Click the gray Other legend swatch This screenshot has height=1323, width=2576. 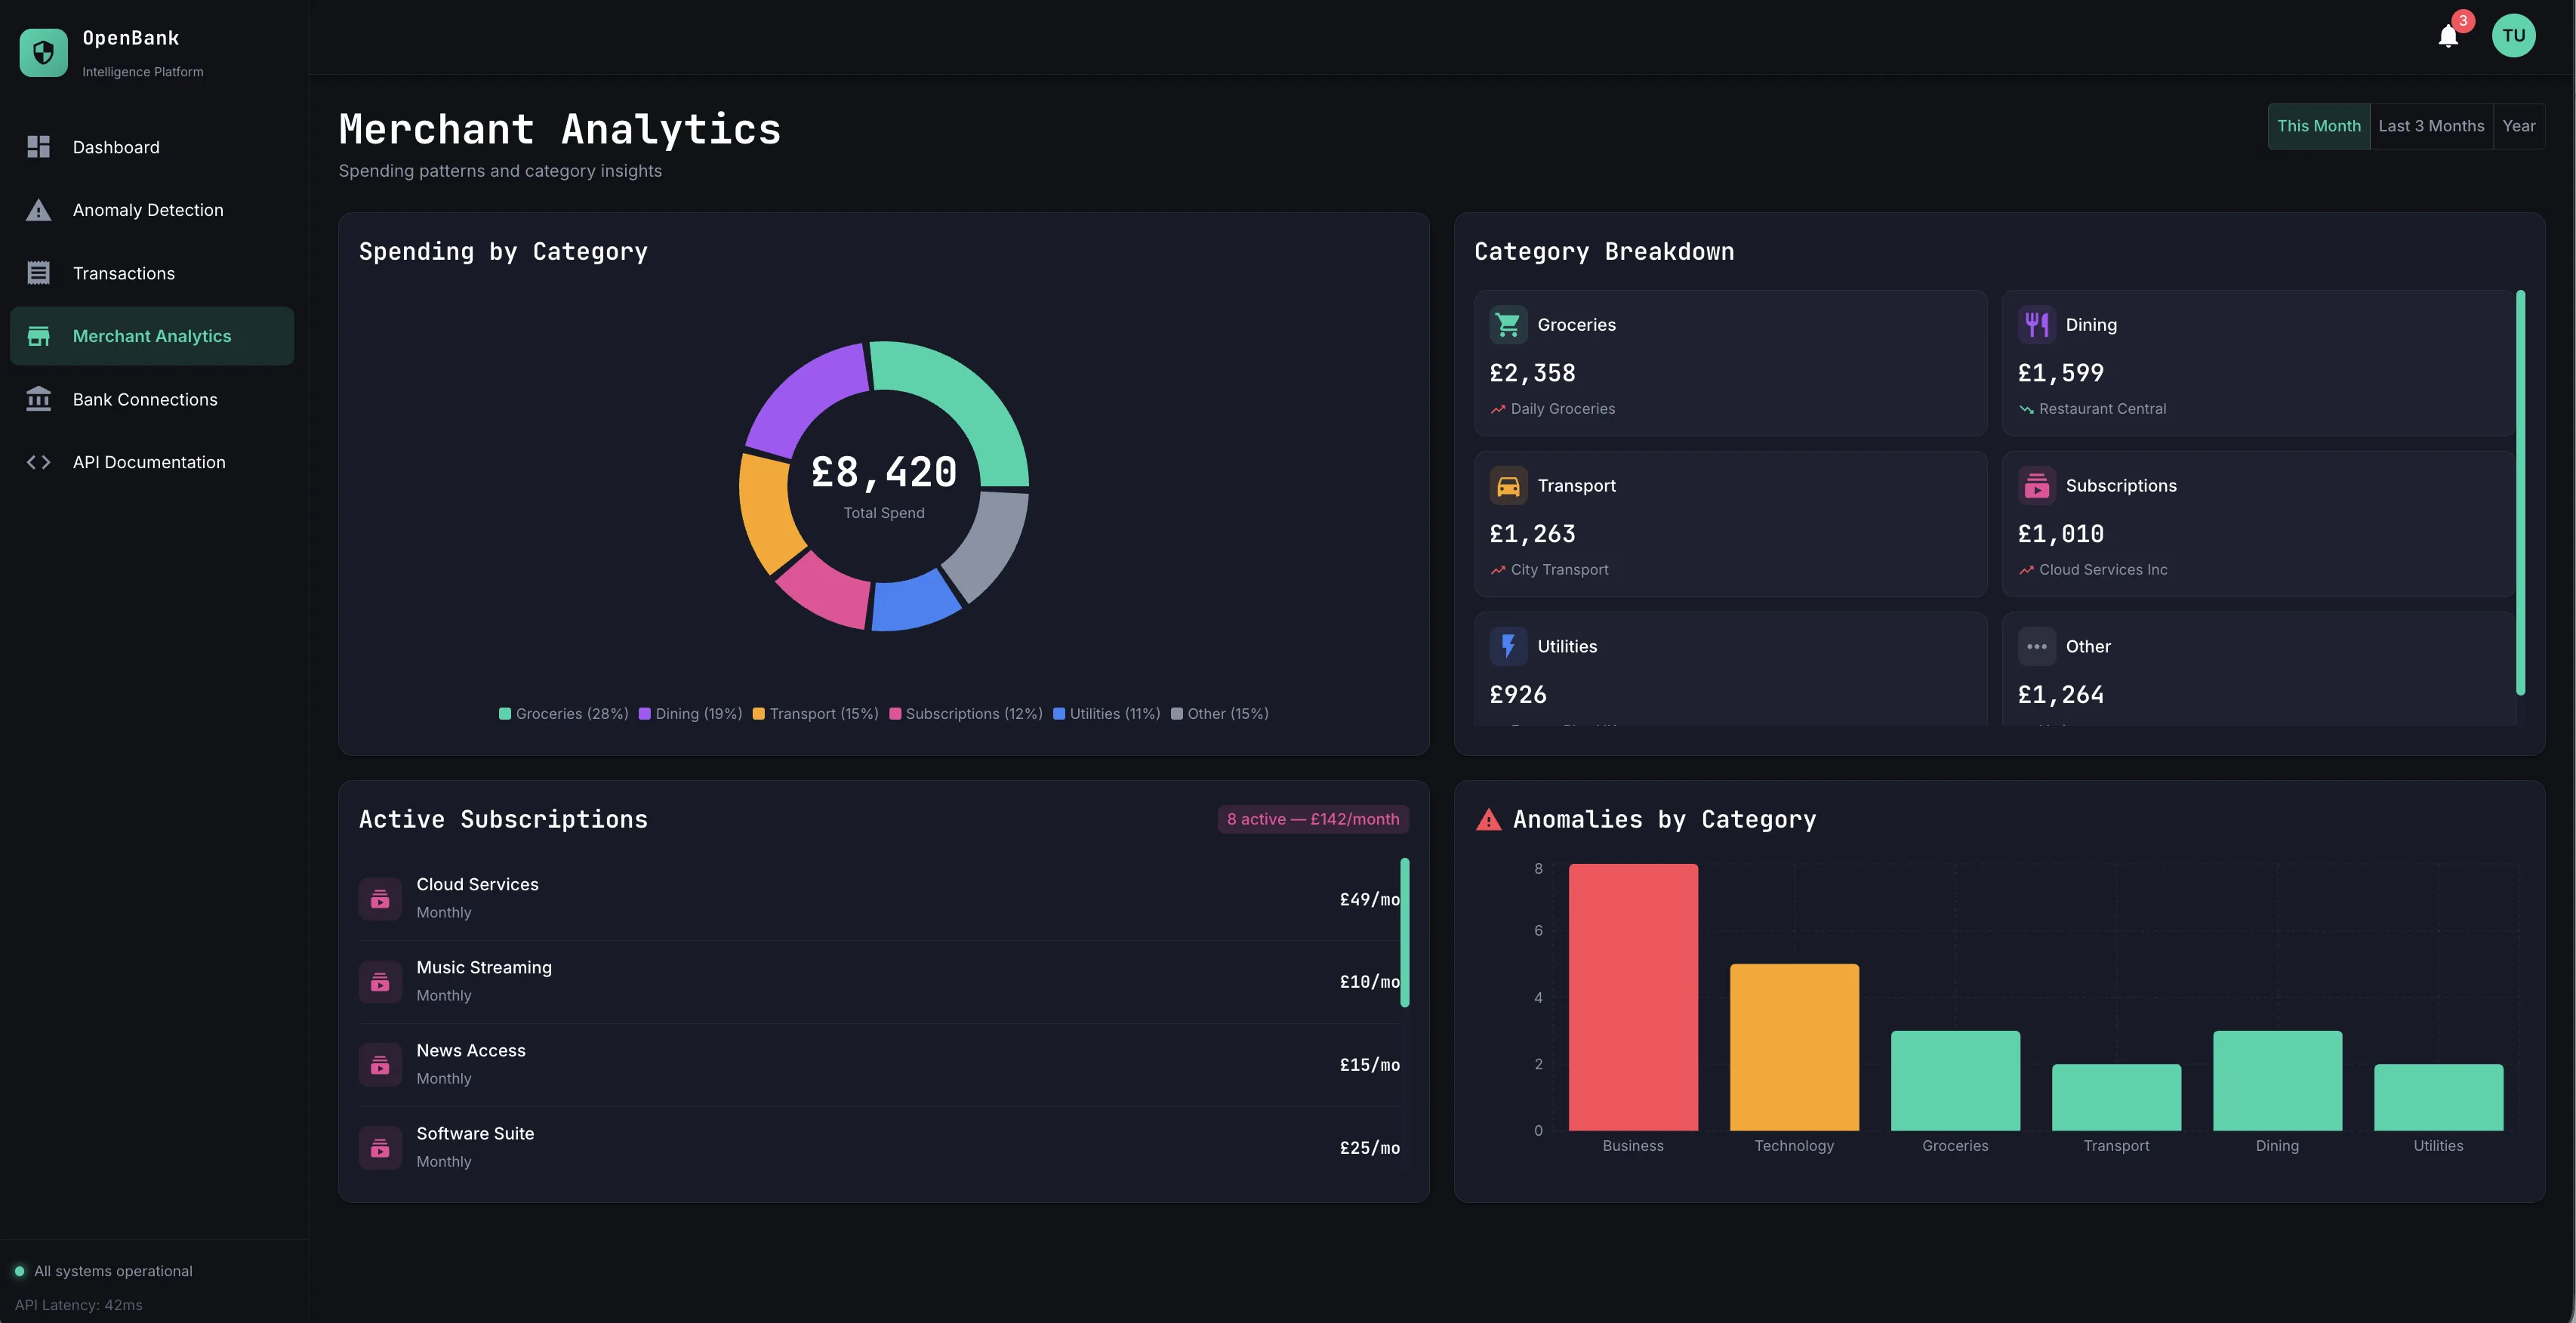[x=1177, y=714]
